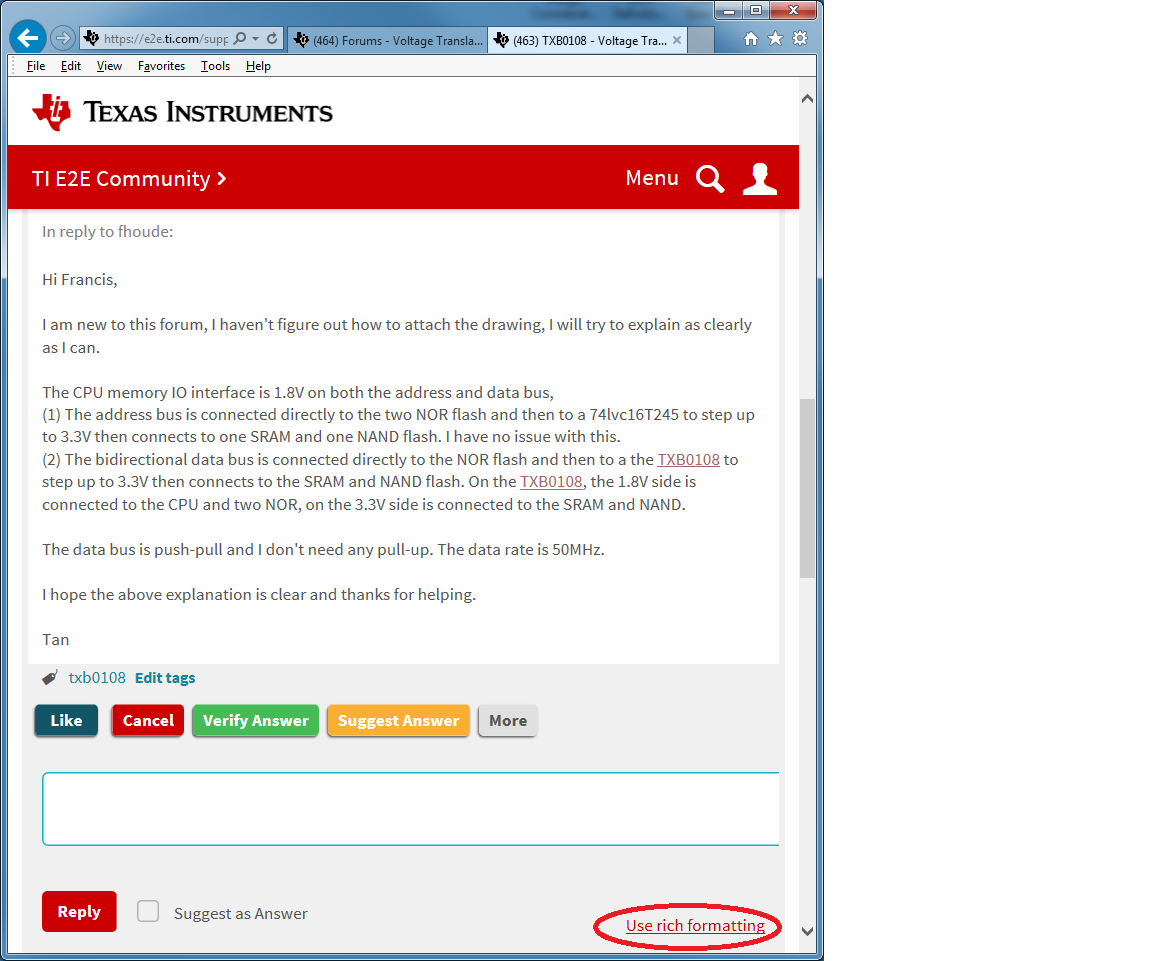Open the Help menu
Image resolution: width=1152 pixels, height=961 pixels.
click(258, 66)
